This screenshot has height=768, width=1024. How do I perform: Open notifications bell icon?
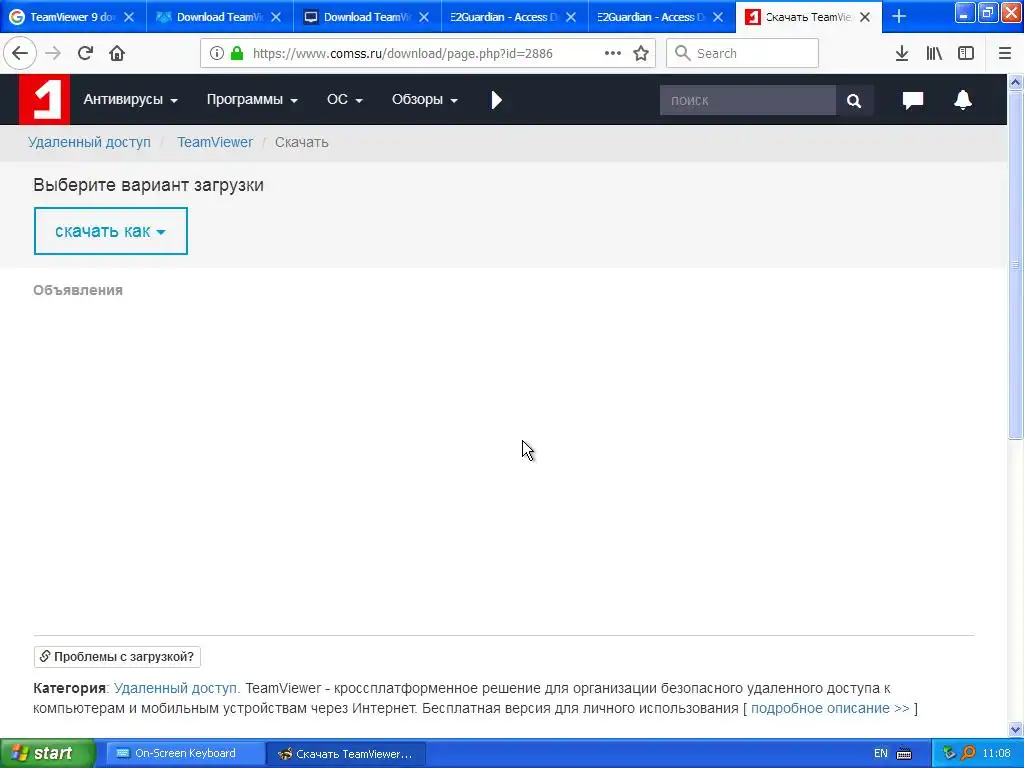coord(963,100)
